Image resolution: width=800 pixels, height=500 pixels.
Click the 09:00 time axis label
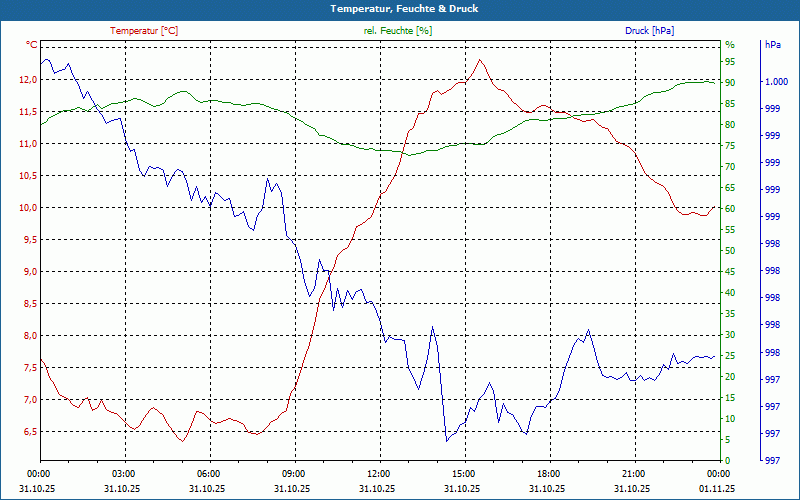[295, 473]
